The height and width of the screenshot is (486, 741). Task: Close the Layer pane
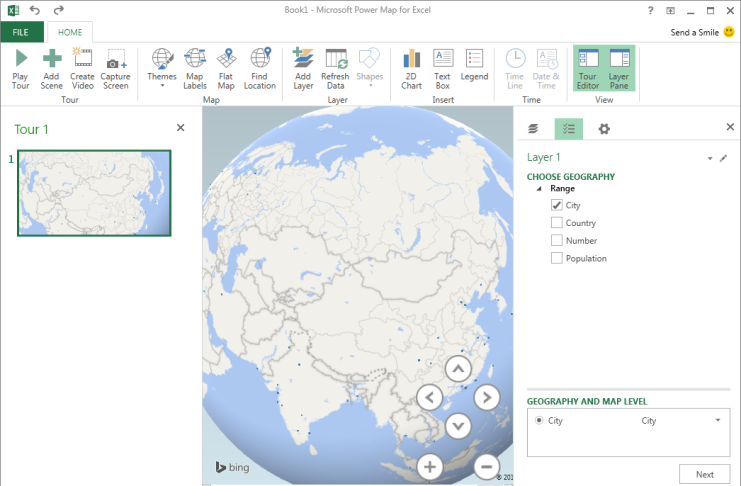click(x=730, y=127)
